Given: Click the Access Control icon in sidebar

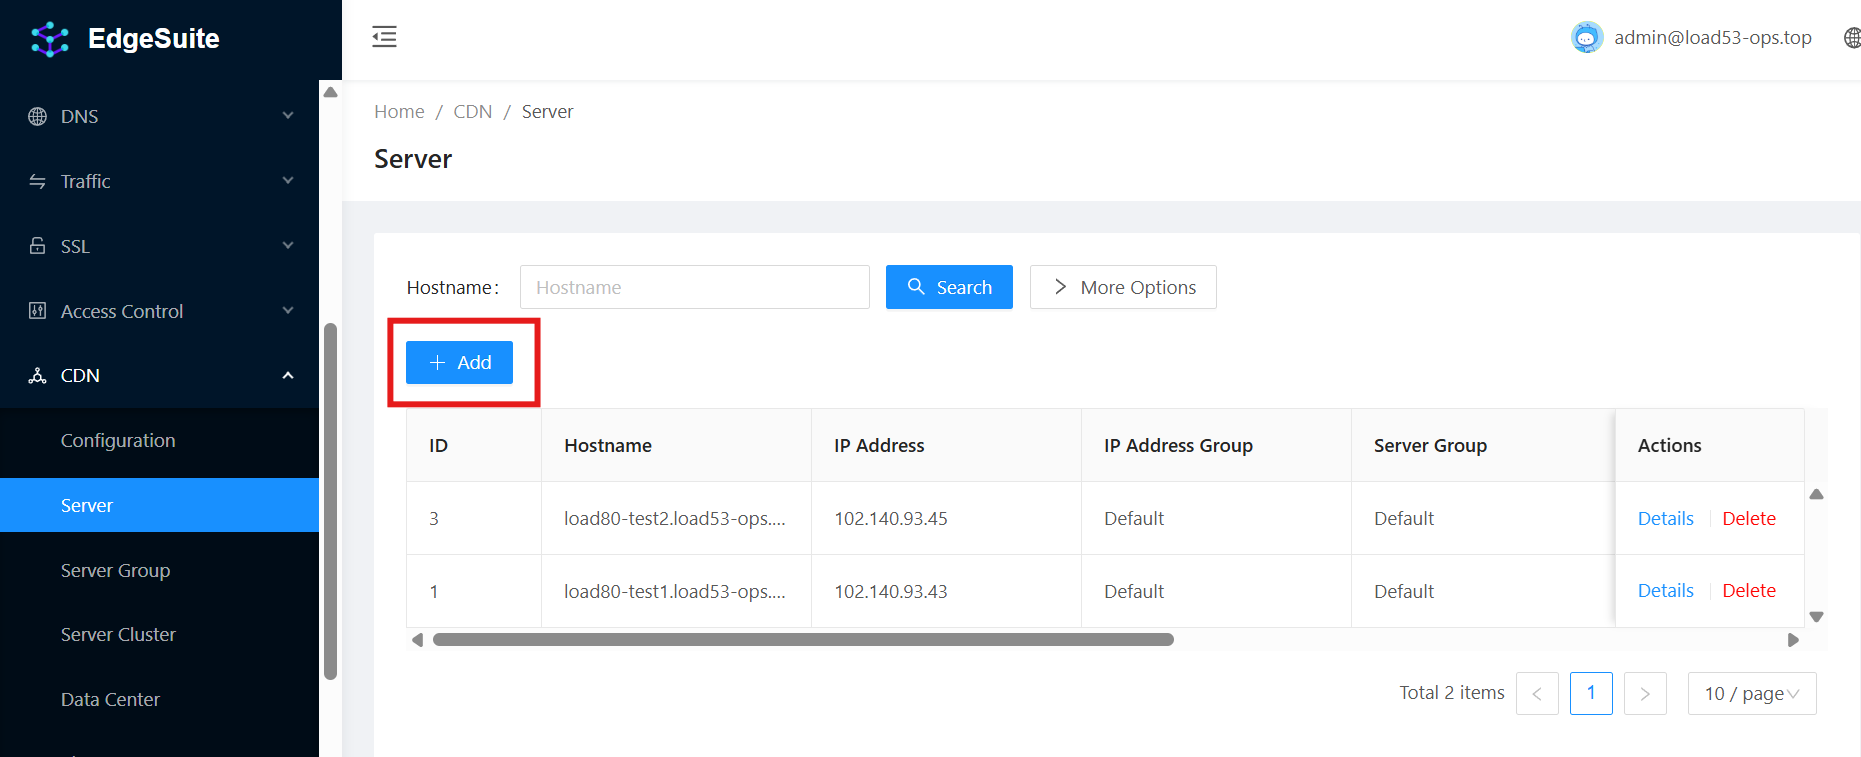Looking at the screenshot, I should click(38, 311).
